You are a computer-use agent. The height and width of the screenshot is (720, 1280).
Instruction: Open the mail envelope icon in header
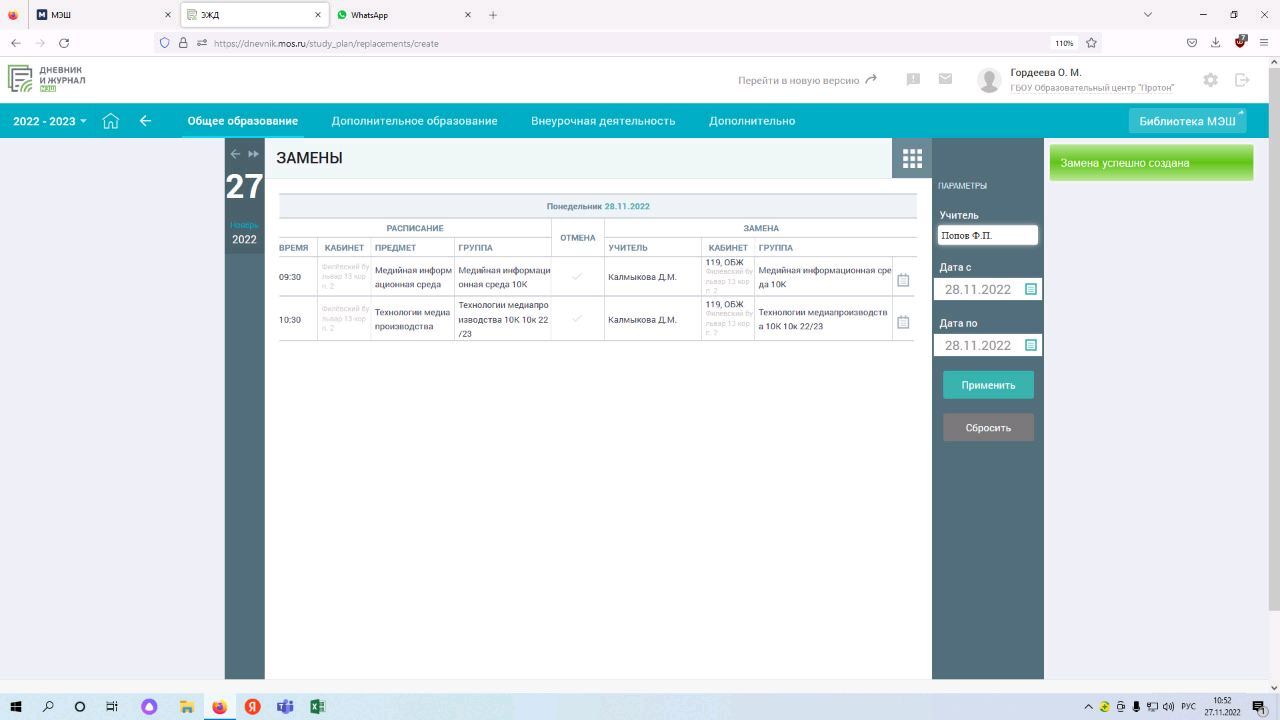click(945, 79)
